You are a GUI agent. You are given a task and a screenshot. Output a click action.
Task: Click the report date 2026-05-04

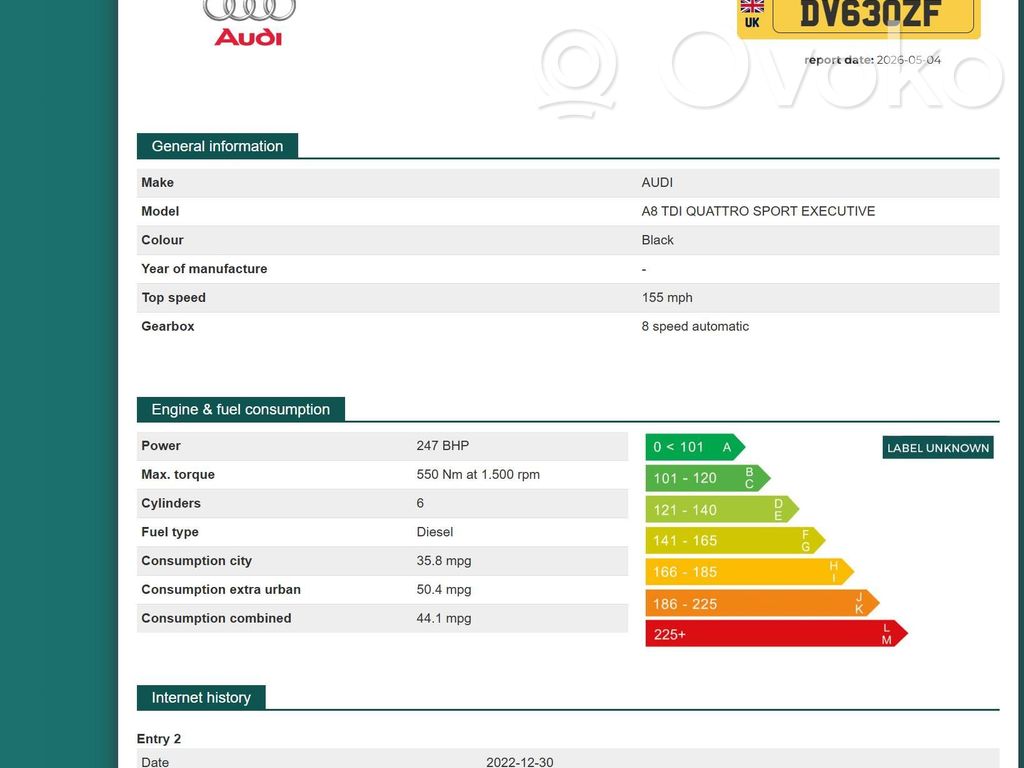click(x=872, y=60)
